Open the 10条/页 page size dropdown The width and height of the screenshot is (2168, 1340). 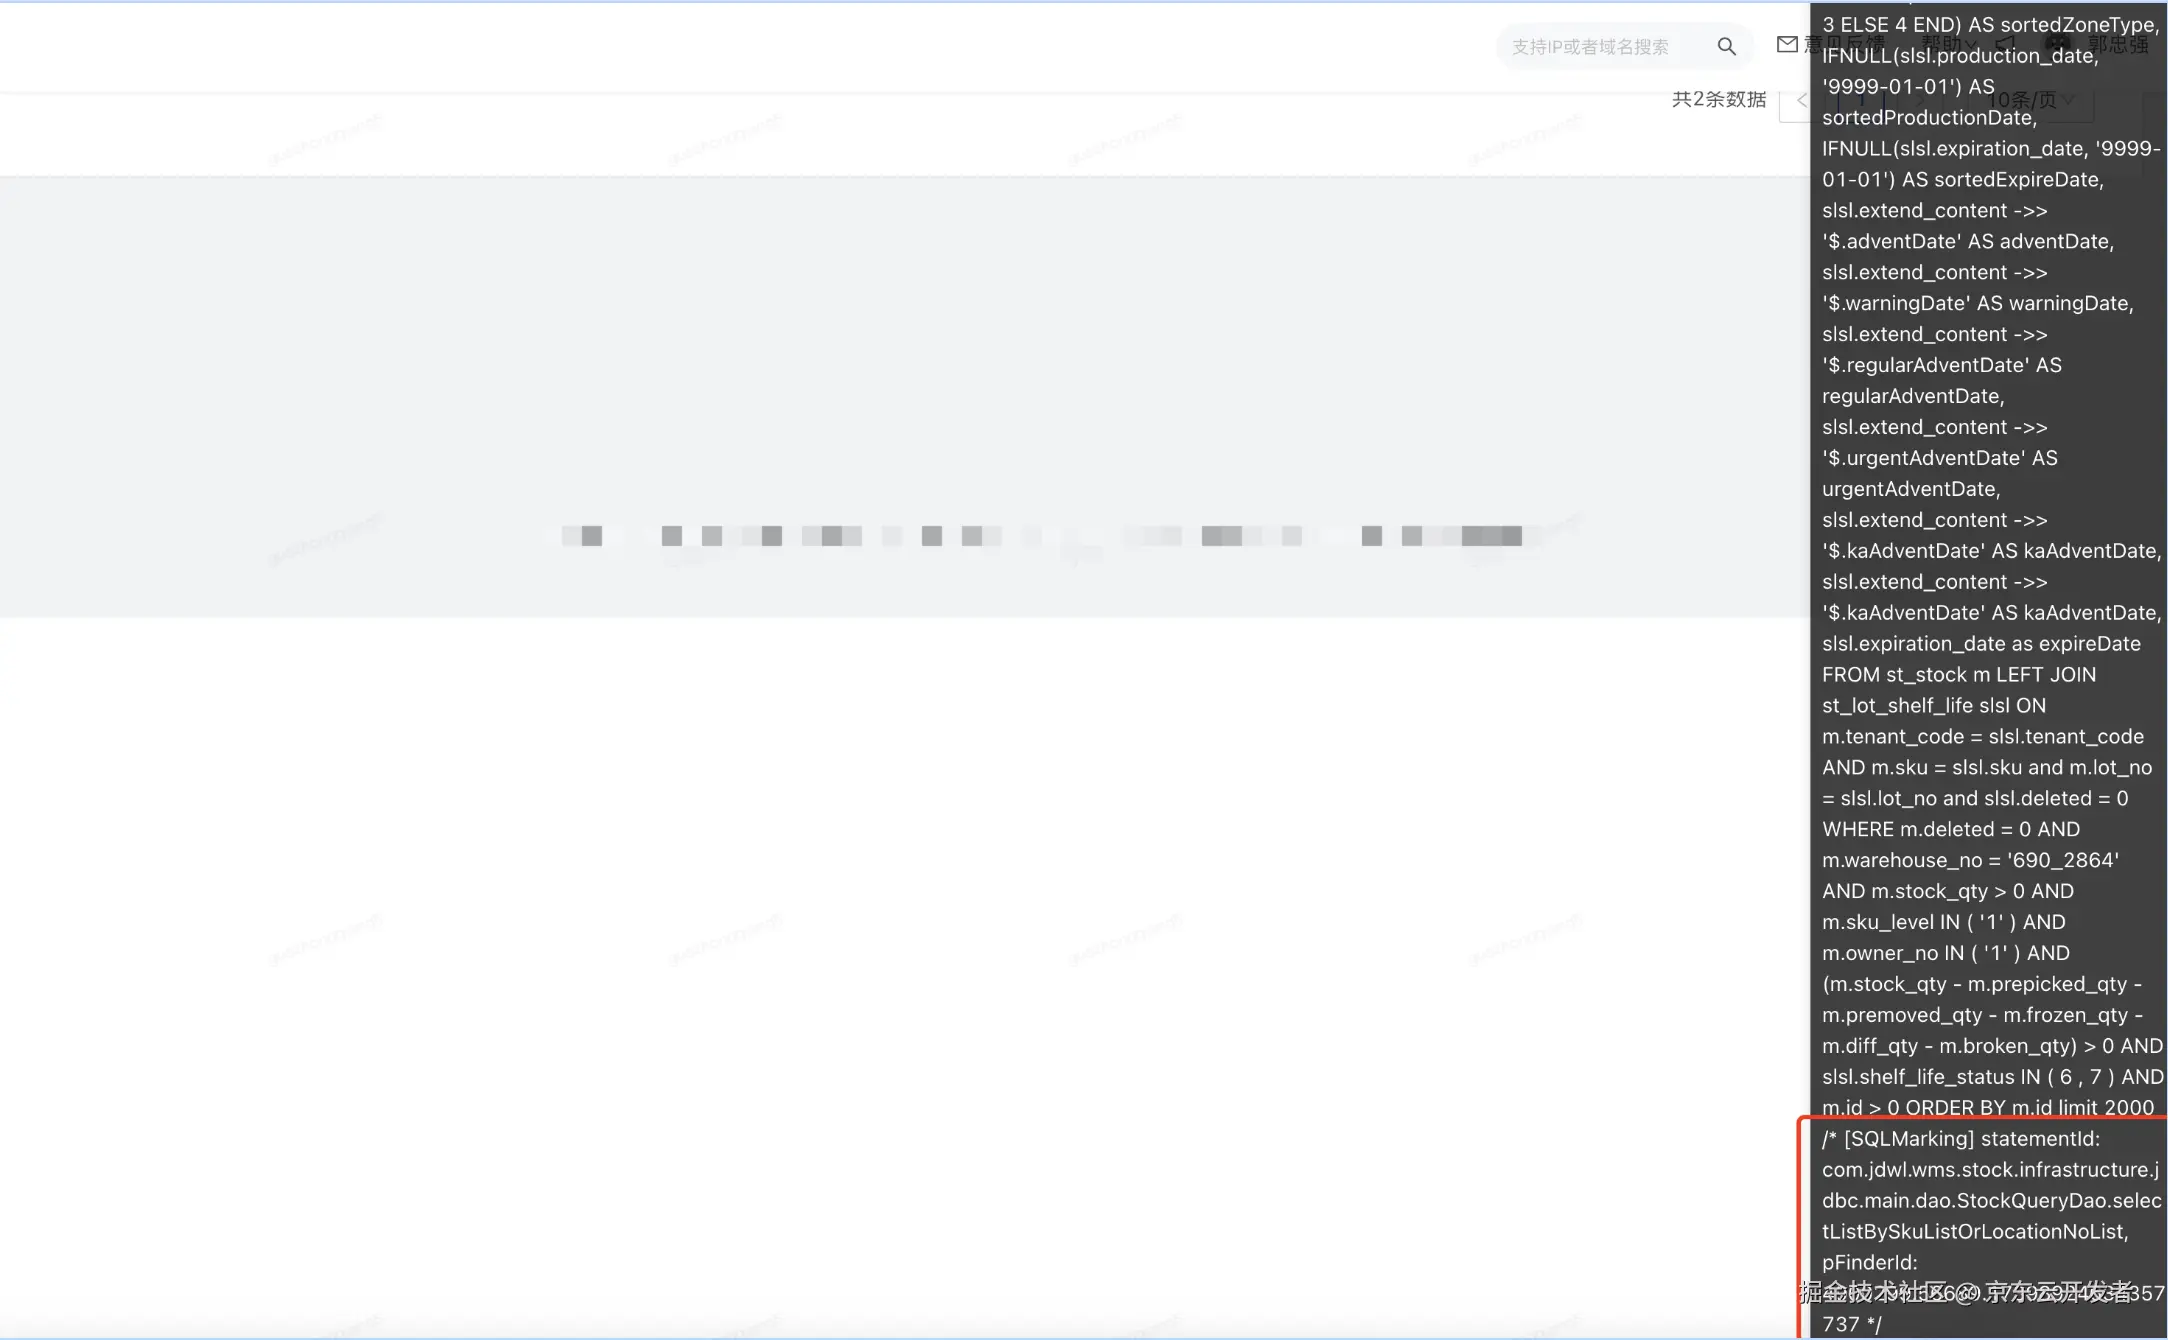click(x=2030, y=100)
